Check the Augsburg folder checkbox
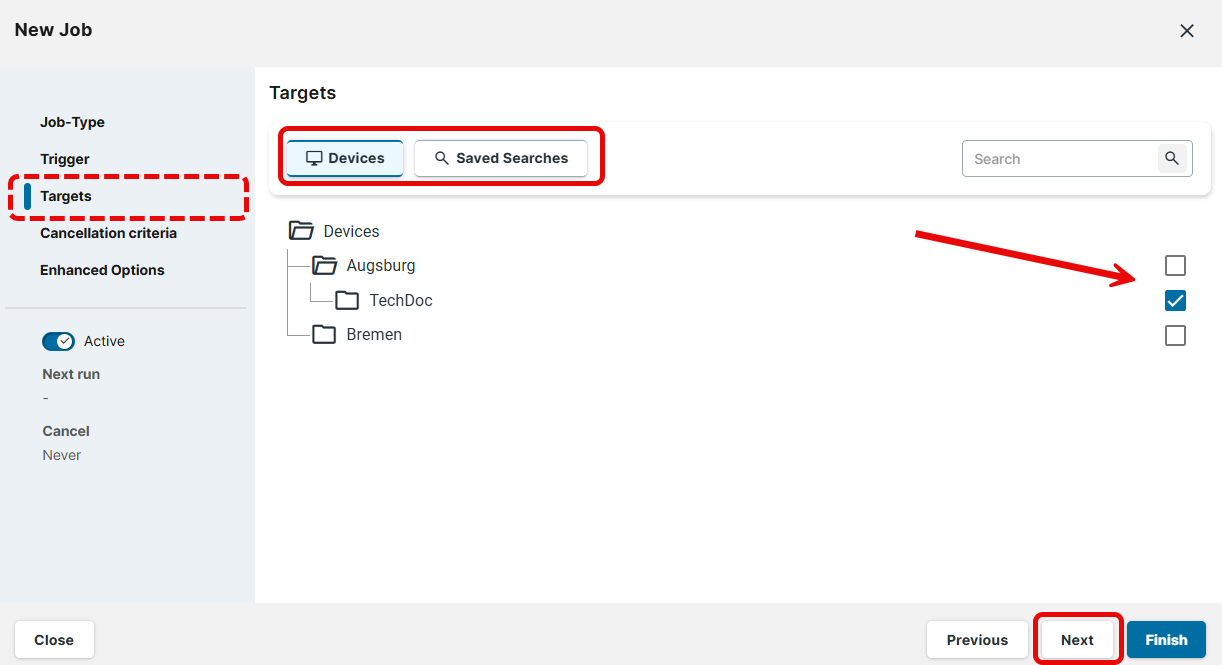Screen dimensions: 1222x665 pyautogui.click(x=1175, y=266)
